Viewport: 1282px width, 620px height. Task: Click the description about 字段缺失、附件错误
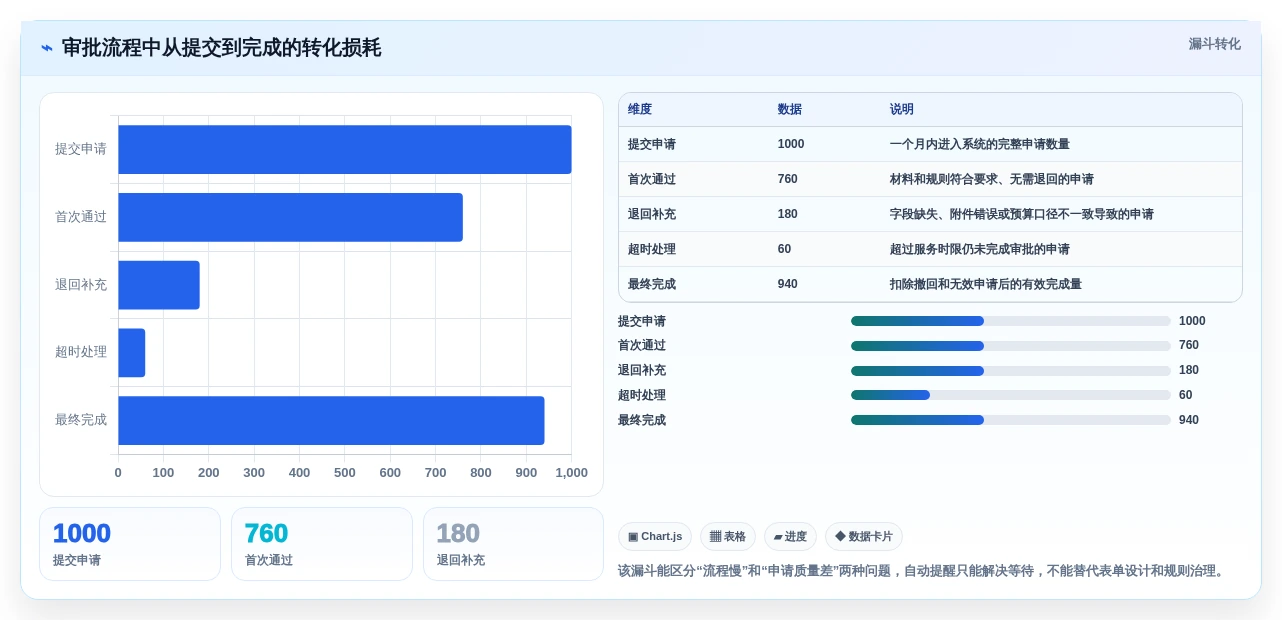[1022, 214]
